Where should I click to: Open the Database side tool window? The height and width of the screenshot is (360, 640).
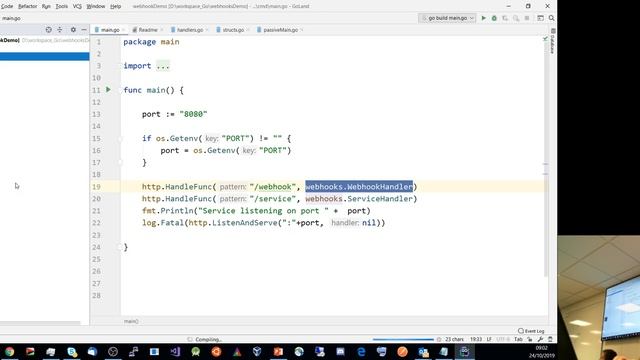pos(553,41)
